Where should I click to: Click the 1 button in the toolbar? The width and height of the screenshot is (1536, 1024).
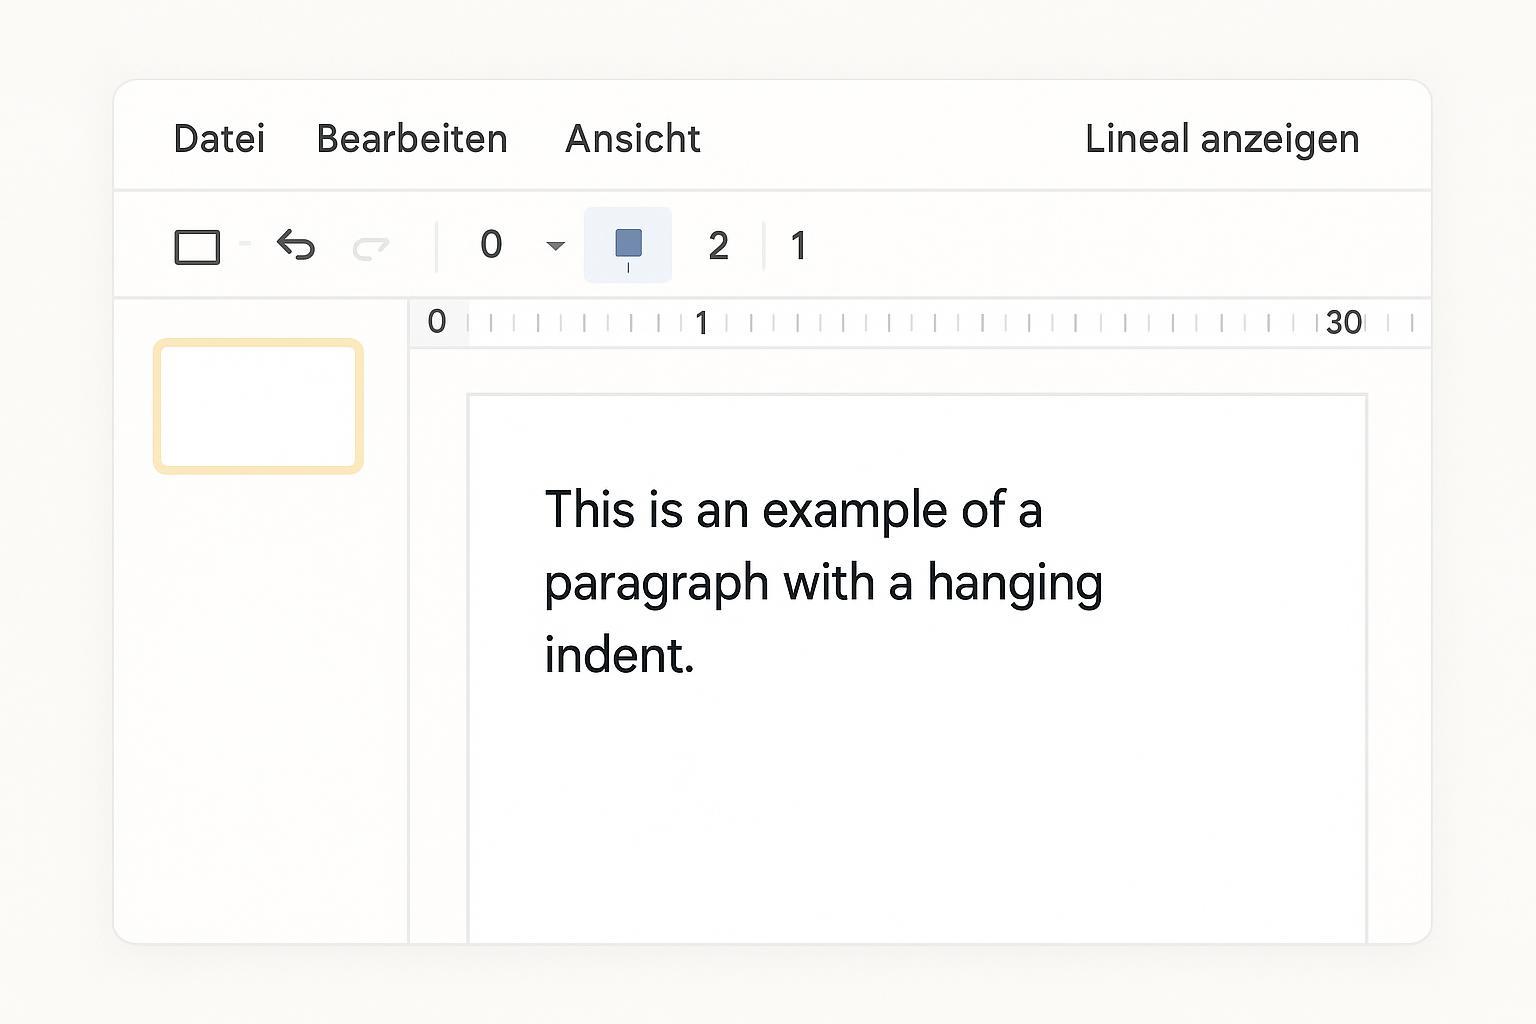tap(798, 246)
